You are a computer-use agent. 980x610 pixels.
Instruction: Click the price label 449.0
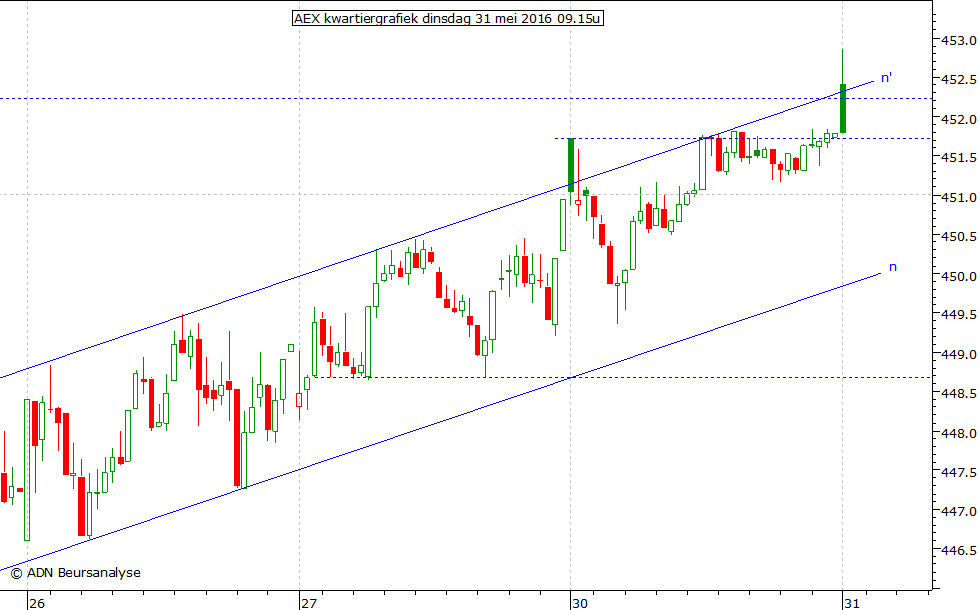tap(959, 354)
